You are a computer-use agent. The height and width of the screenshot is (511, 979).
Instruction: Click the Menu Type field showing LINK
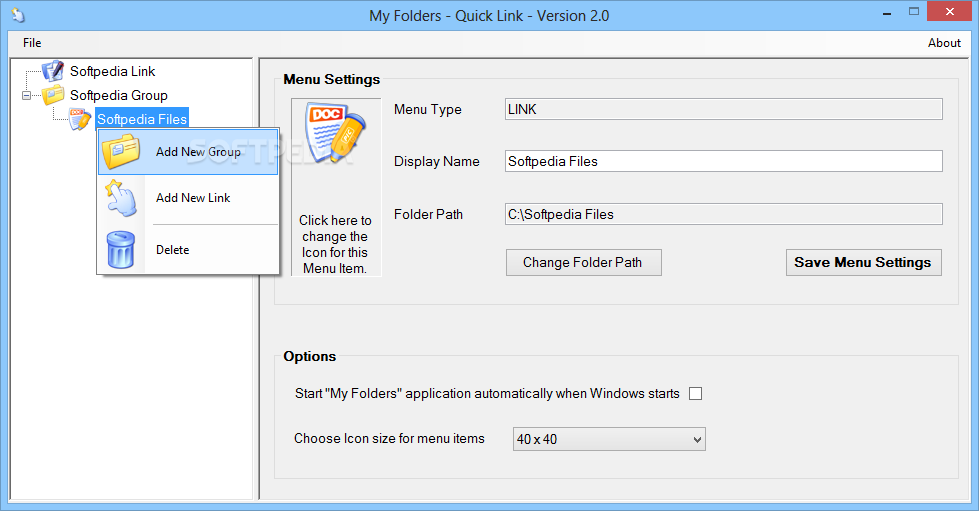tap(724, 109)
